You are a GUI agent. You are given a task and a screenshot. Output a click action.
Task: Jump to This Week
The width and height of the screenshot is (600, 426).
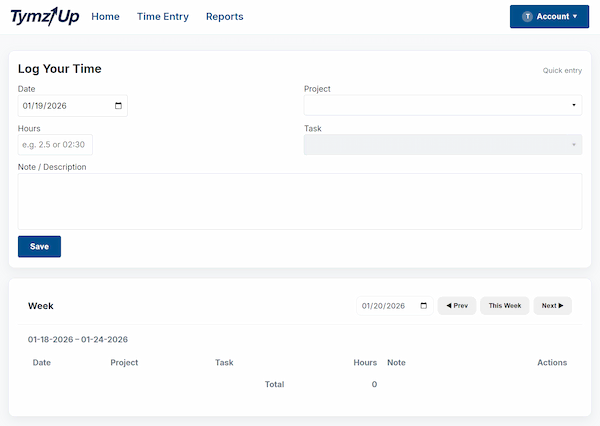504,306
